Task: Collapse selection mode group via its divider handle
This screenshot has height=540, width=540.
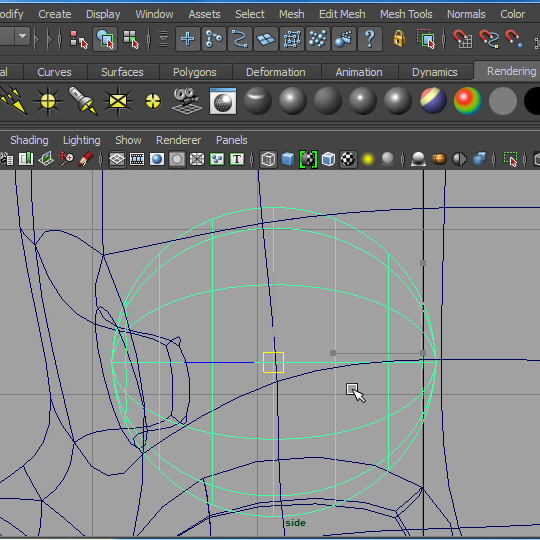Action: 60,39
